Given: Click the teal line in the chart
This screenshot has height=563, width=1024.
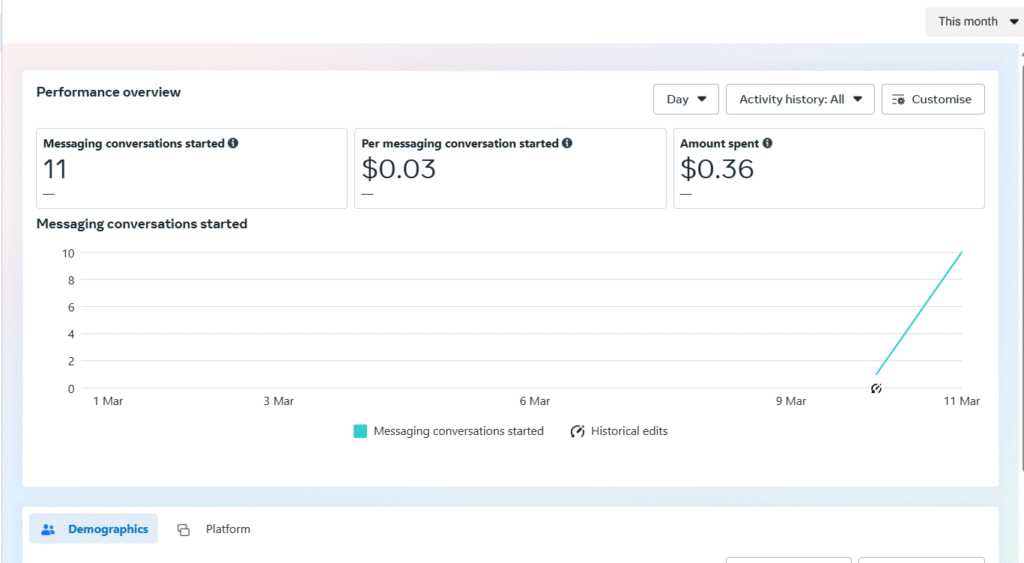Looking at the screenshot, I should tap(919, 313).
